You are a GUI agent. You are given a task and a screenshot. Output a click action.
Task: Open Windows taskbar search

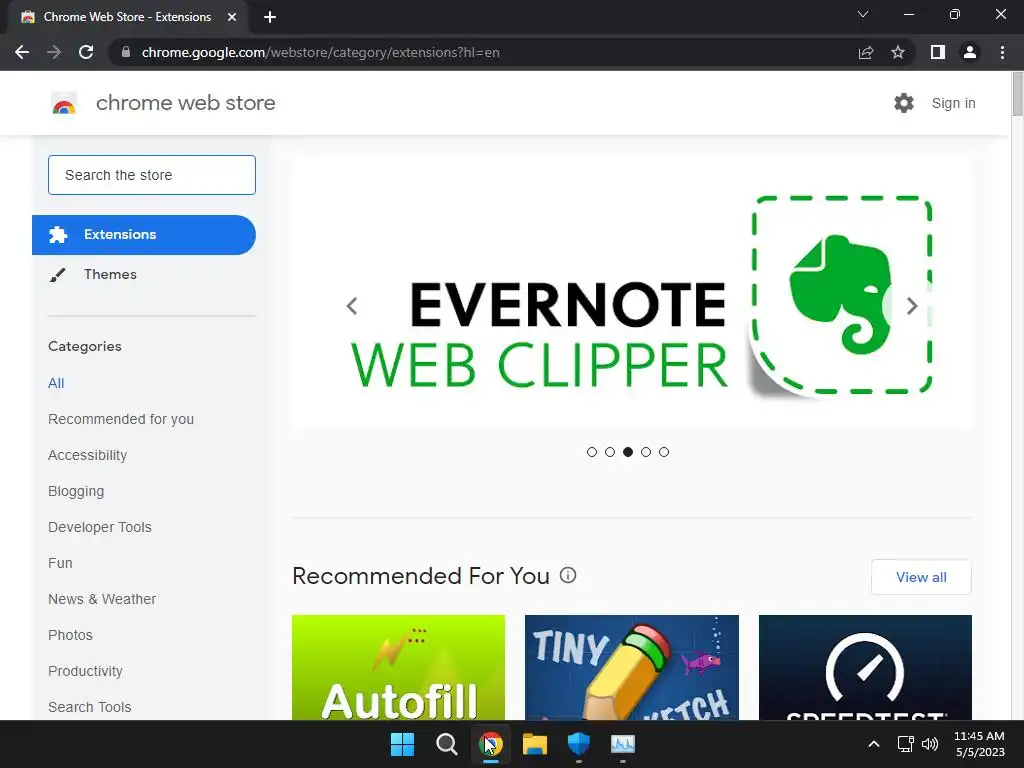pos(447,744)
